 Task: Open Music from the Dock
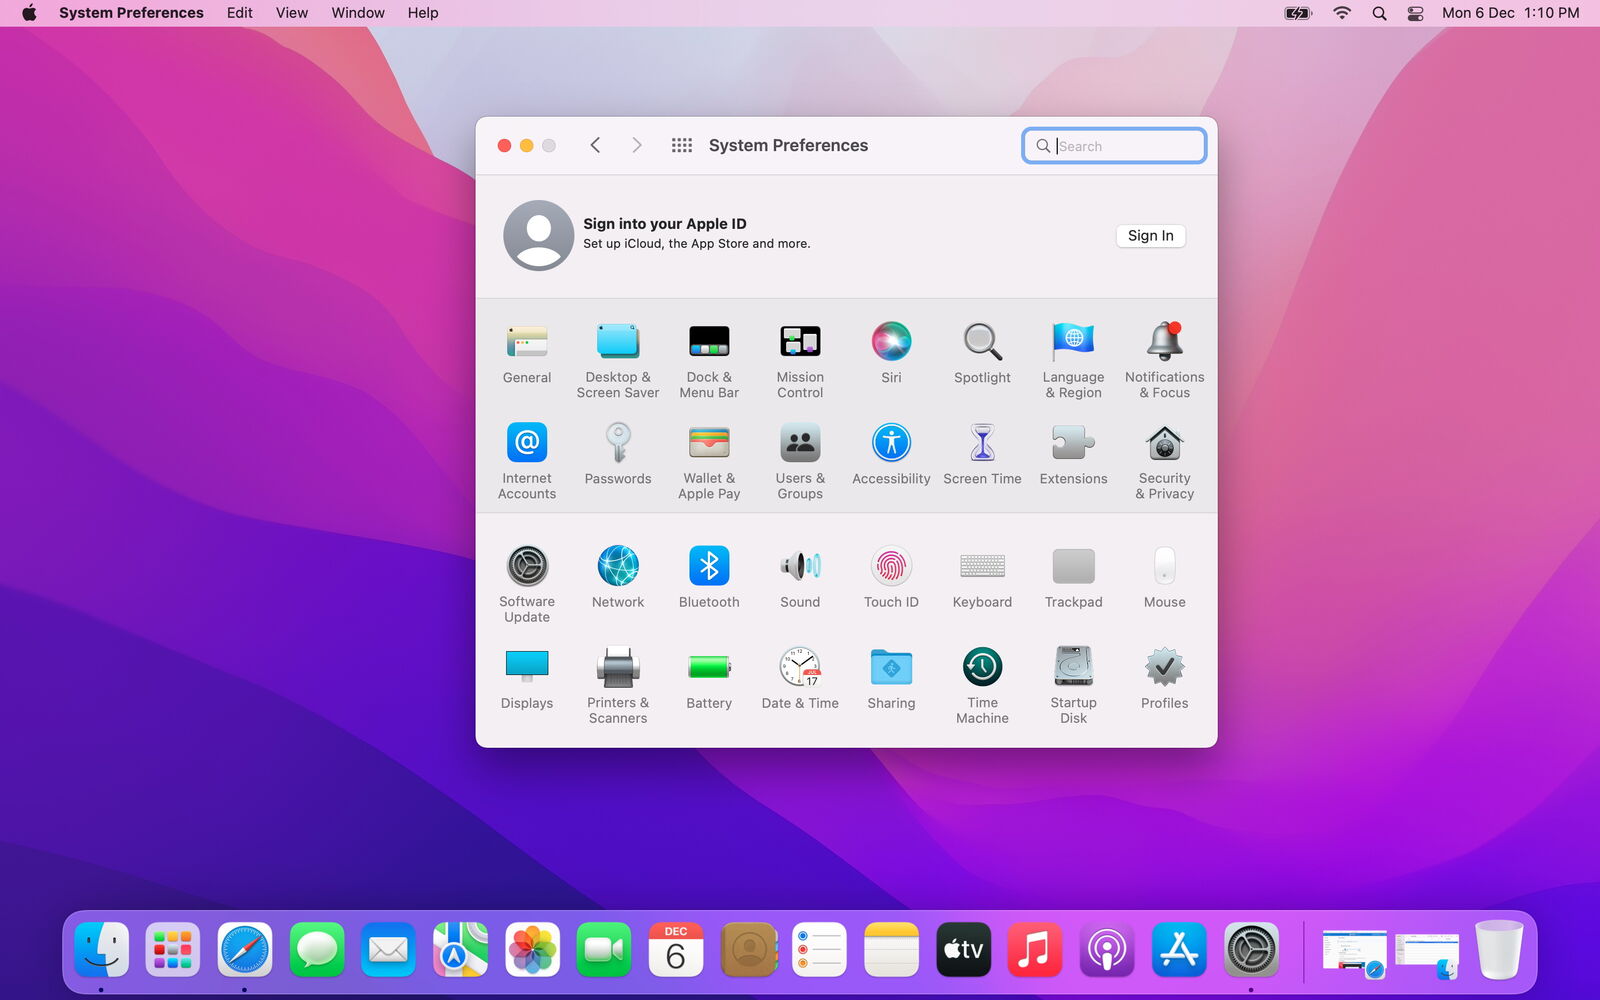(x=1035, y=949)
